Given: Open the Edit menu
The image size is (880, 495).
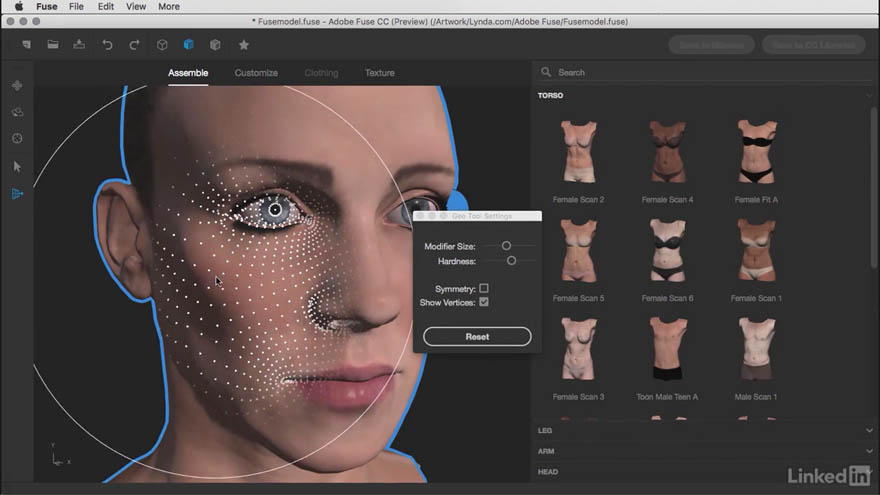Looking at the screenshot, I should click(106, 7).
